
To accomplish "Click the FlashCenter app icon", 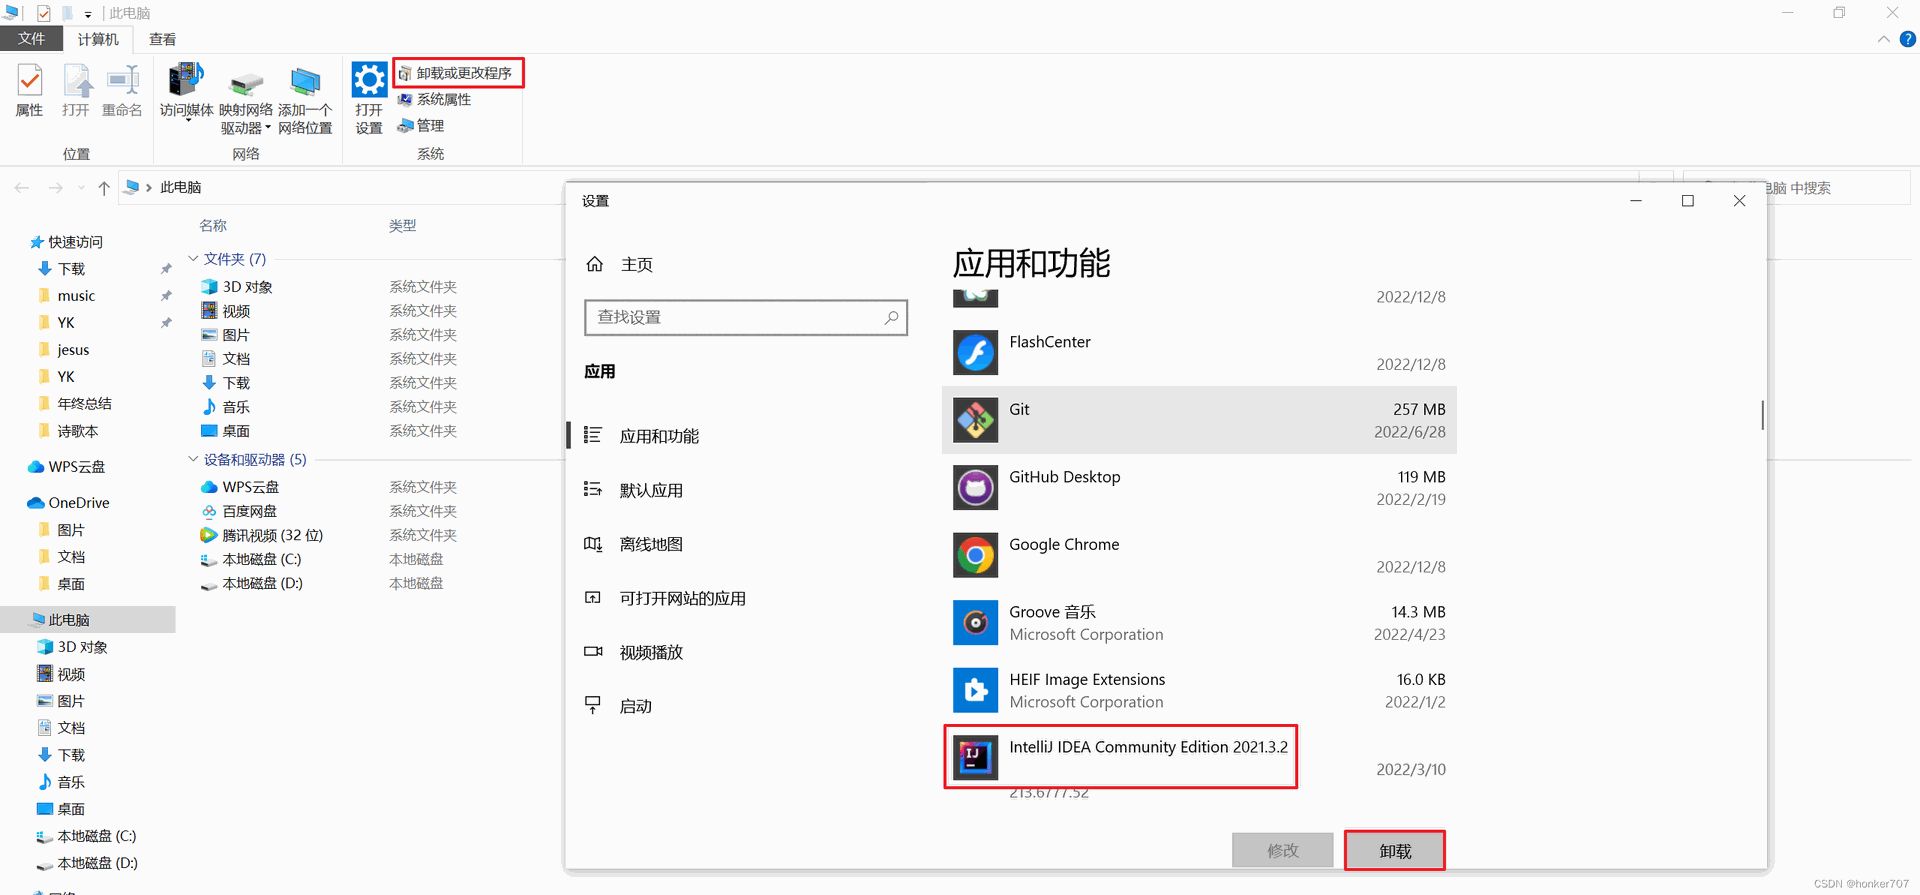I will pyautogui.click(x=975, y=353).
